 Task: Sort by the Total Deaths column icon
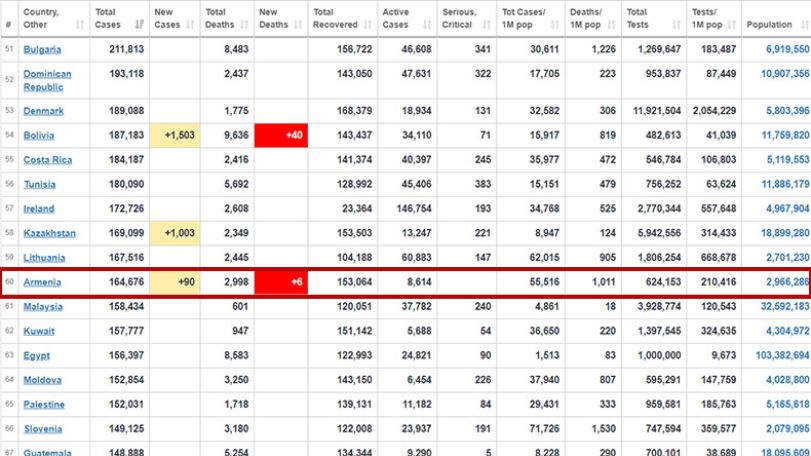click(x=244, y=24)
